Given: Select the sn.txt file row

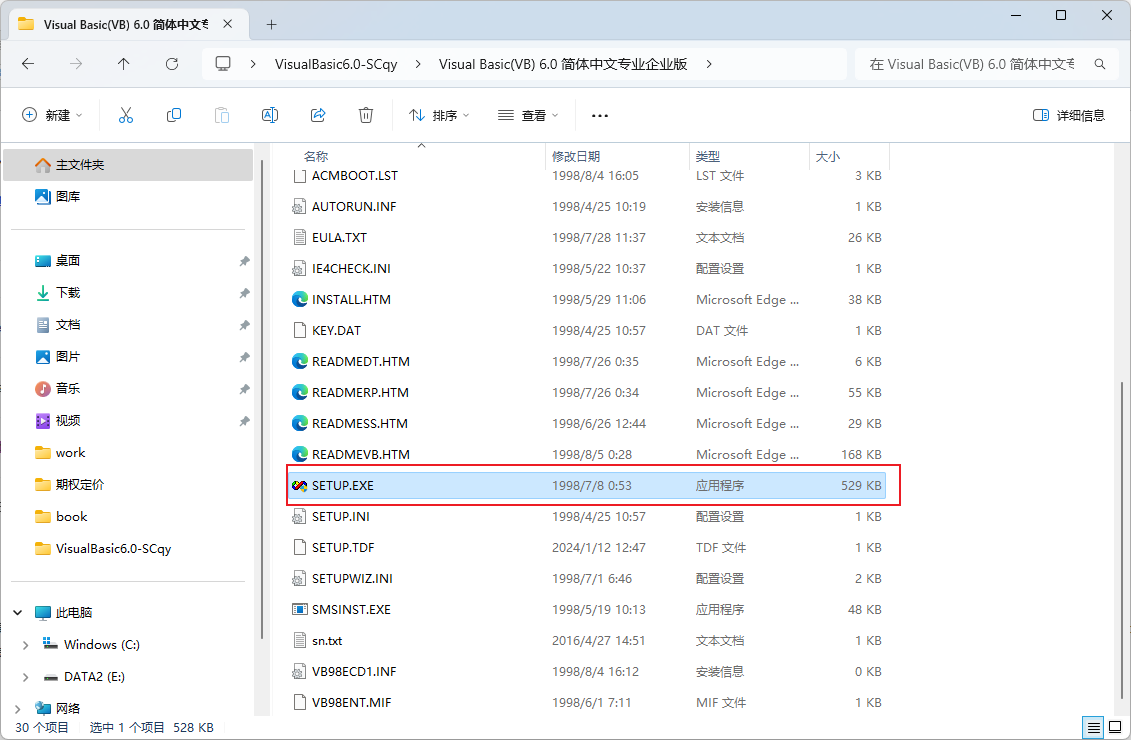Looking at the screenshot, I should click(x=587, y=640).
